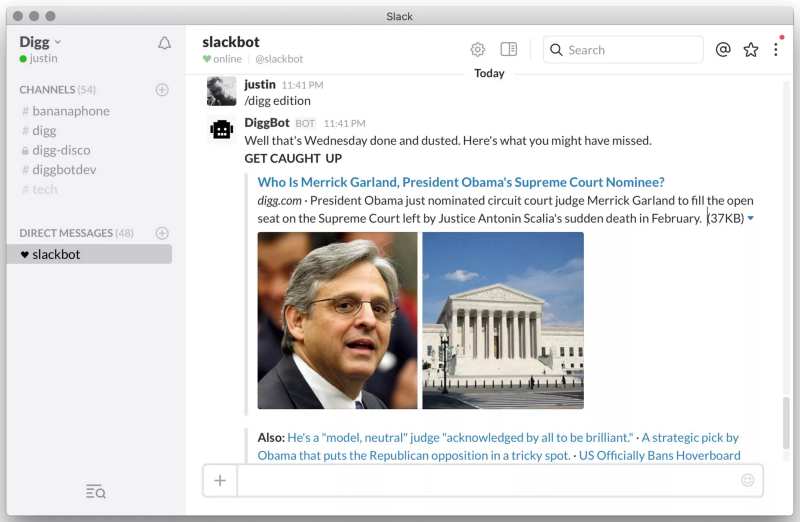Start a new direct message plus icon
800x522 pixels.
click(162, 233)
